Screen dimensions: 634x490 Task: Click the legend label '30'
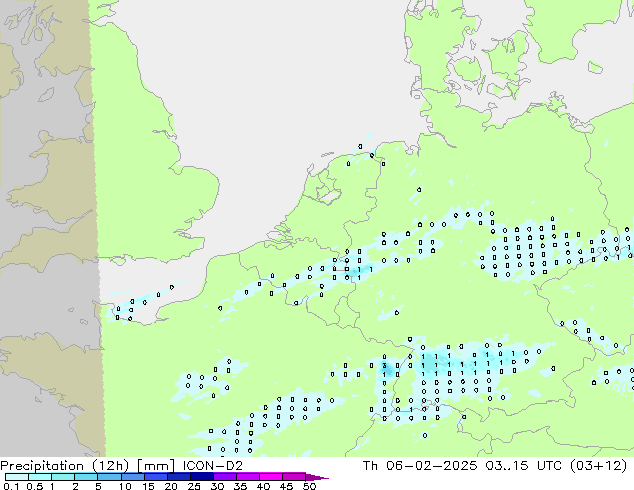click(217, 486)
